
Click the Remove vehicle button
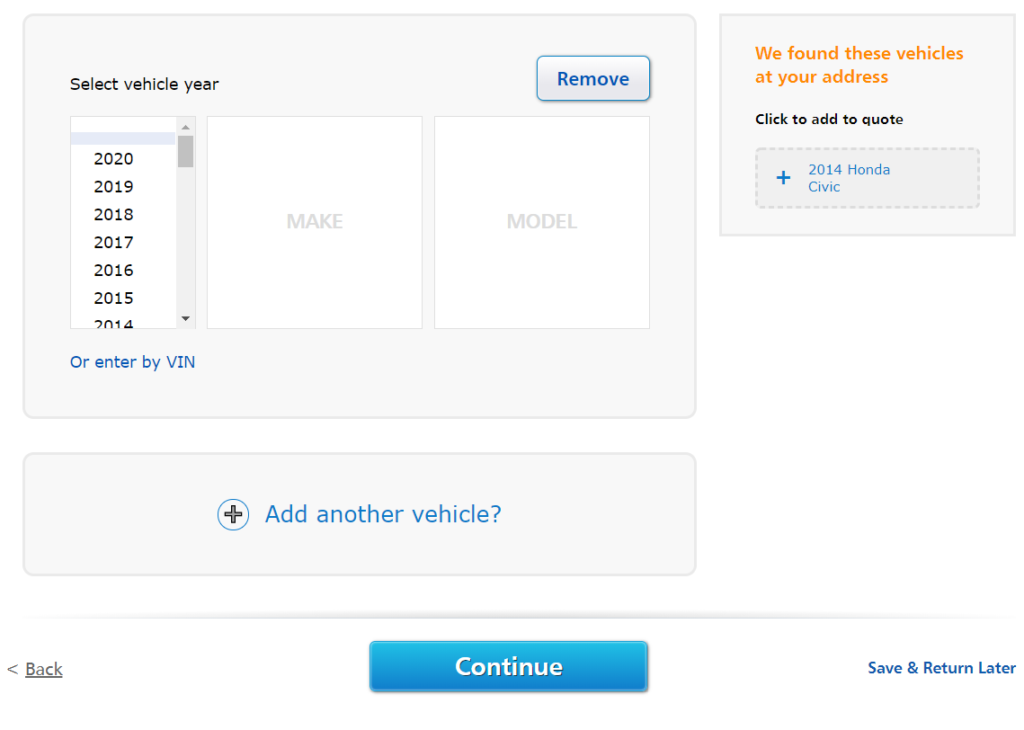point(593,78)
